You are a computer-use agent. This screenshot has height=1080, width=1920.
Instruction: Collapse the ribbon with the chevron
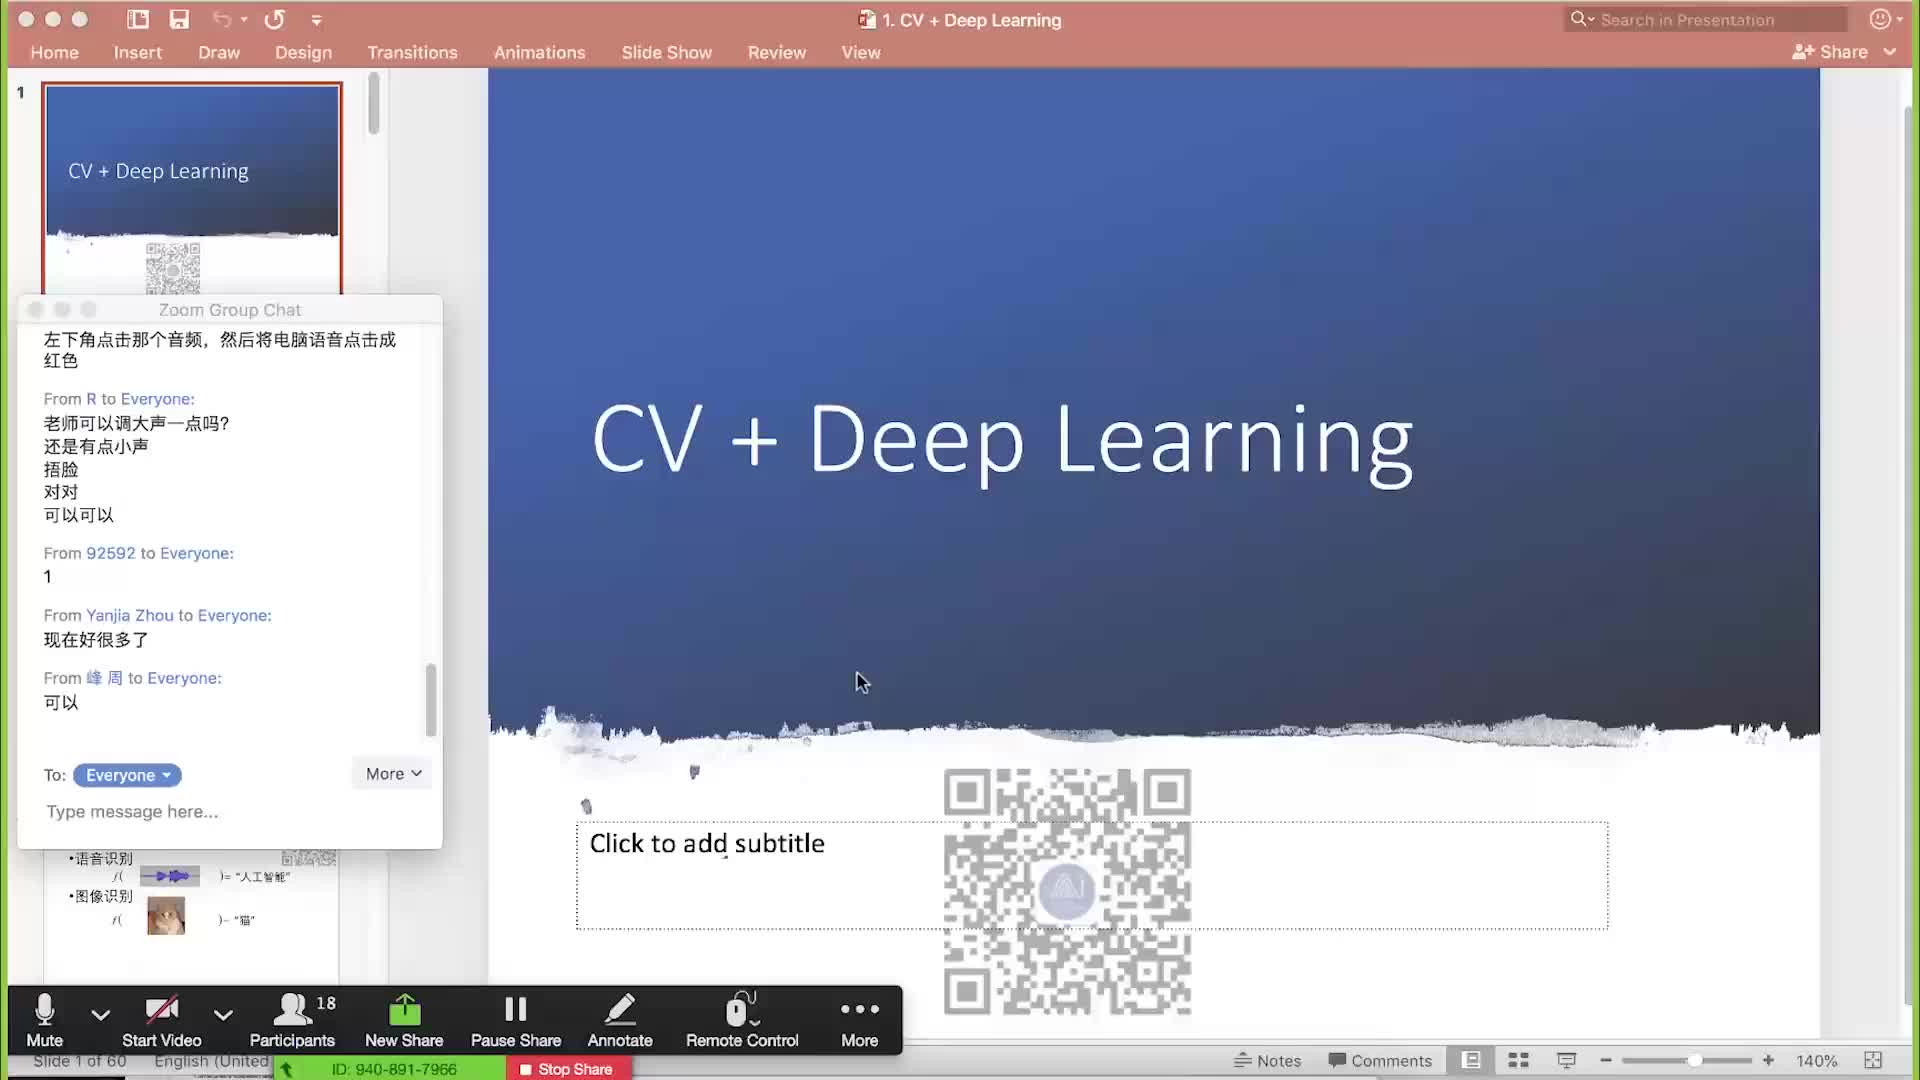pyautogui.click(x=1890, y=52)
